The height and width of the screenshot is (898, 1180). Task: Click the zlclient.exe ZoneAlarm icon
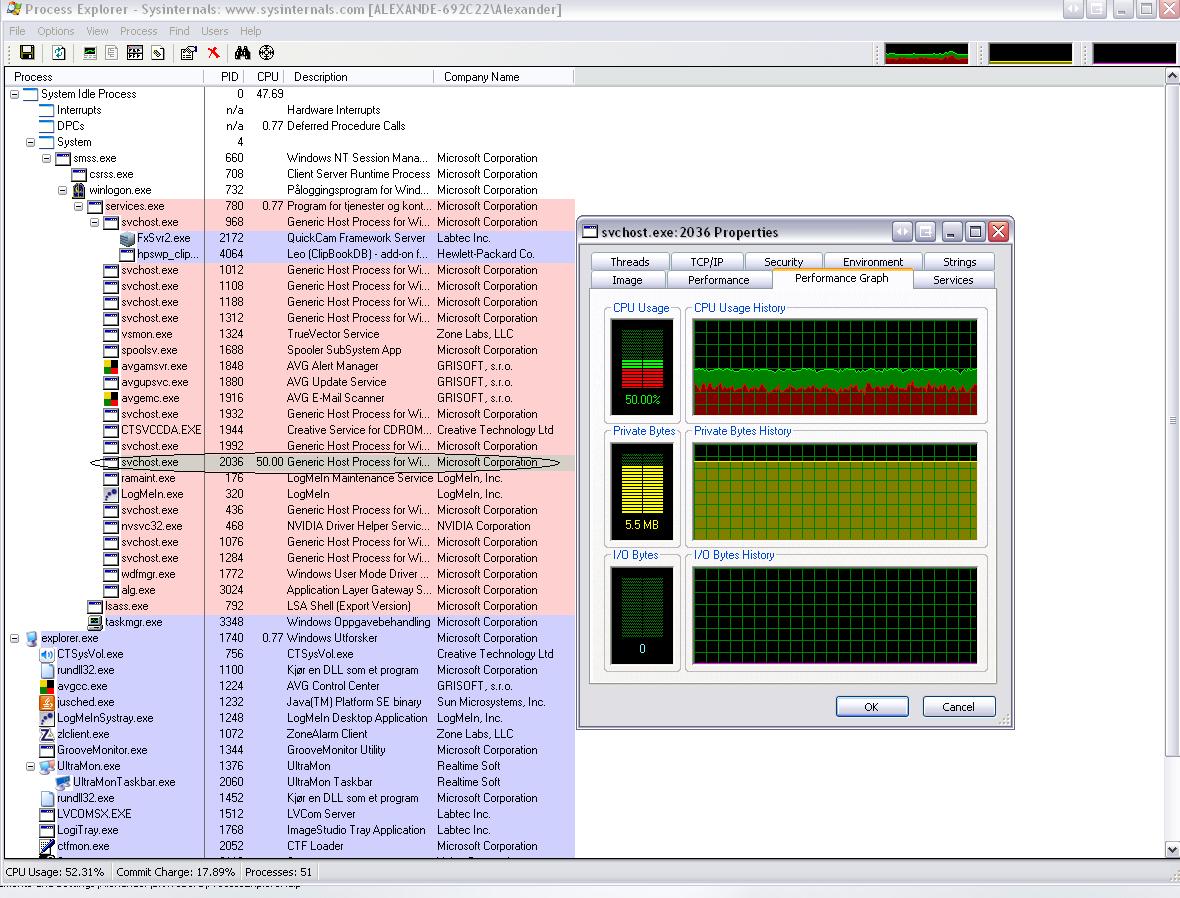pos(47,734)
